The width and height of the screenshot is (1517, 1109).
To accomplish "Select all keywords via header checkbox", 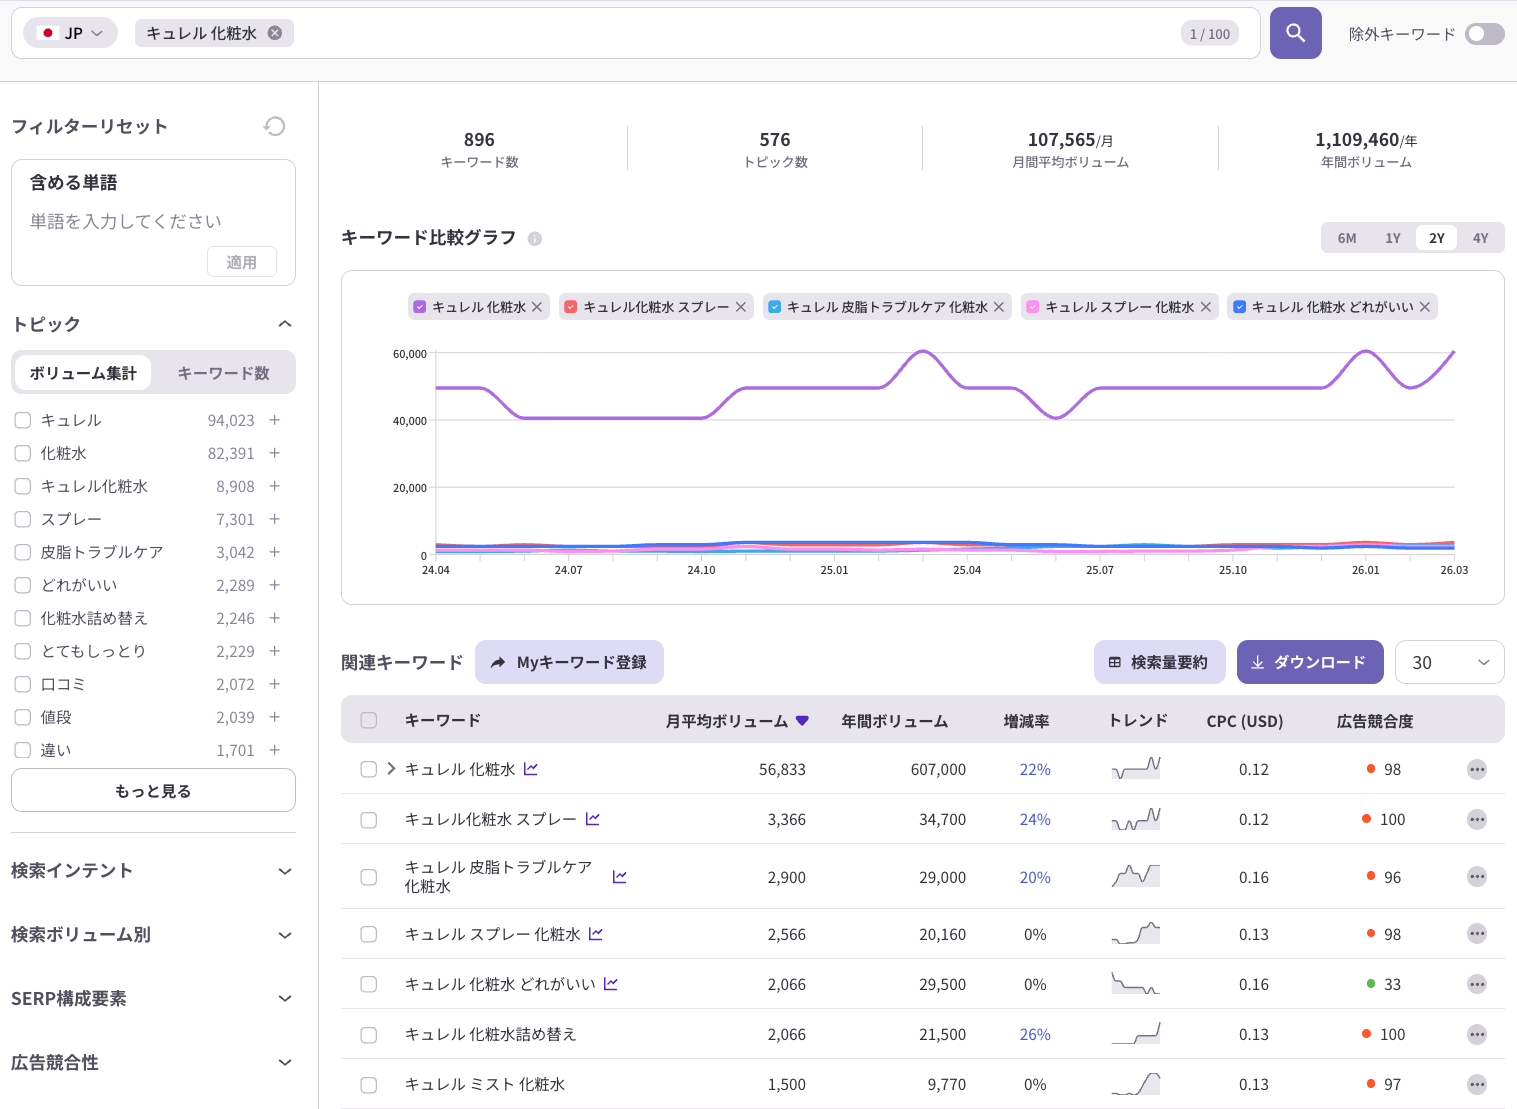I will [369, 720].
